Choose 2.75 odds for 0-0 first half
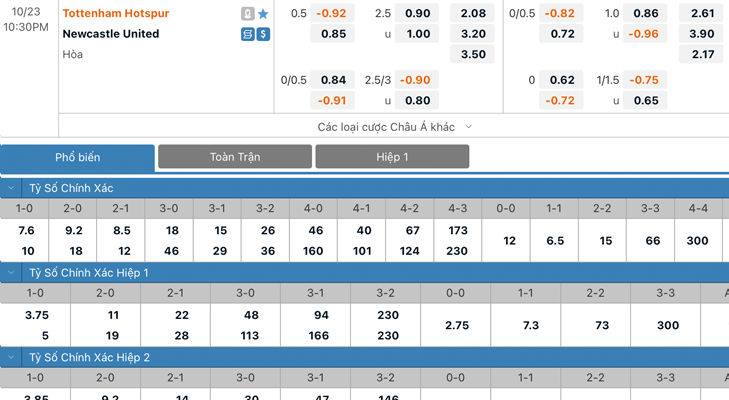 (457, 325)
